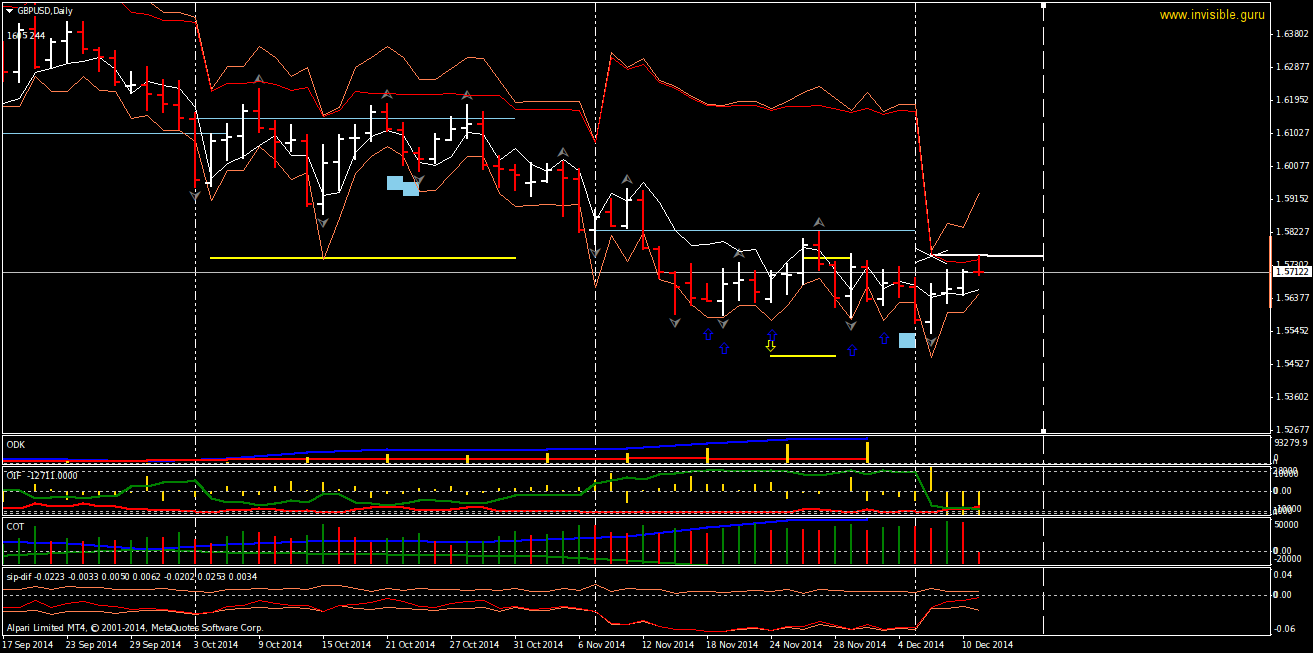Click date label 29 Sep 2014
This screenshot has height=653, width=1313.
(155, 645)
